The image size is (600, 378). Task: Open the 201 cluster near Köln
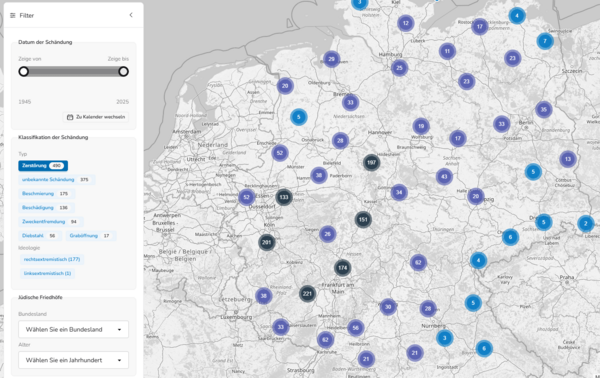click(266, 242)
